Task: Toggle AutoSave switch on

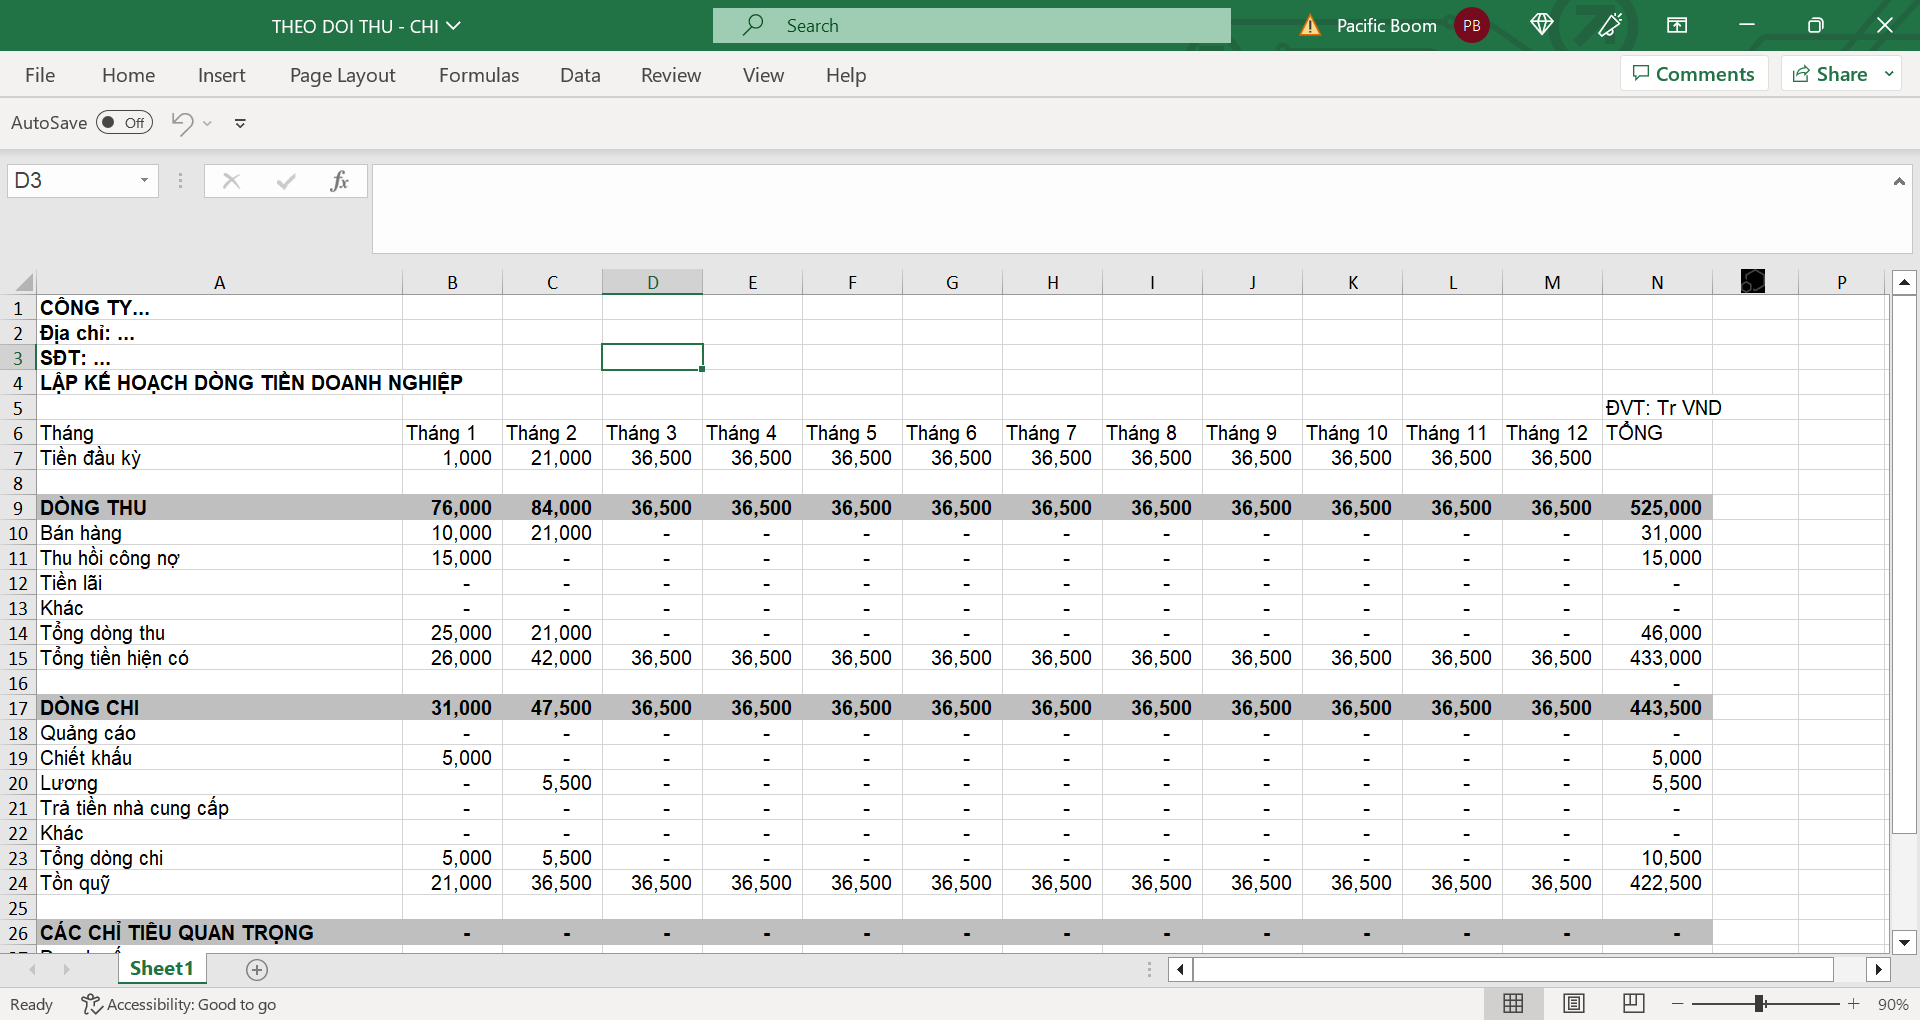Action: (x=124, y=123)
